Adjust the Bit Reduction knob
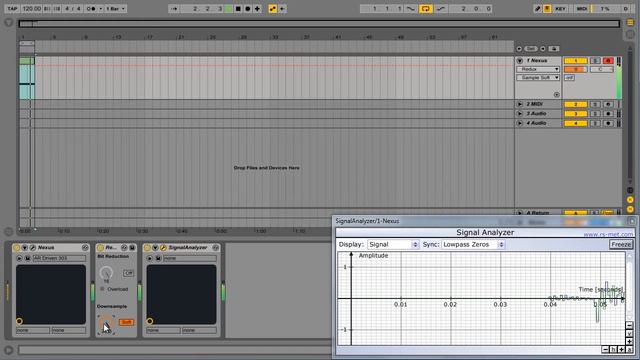640x360 pixels. click(x=106, y=273)
